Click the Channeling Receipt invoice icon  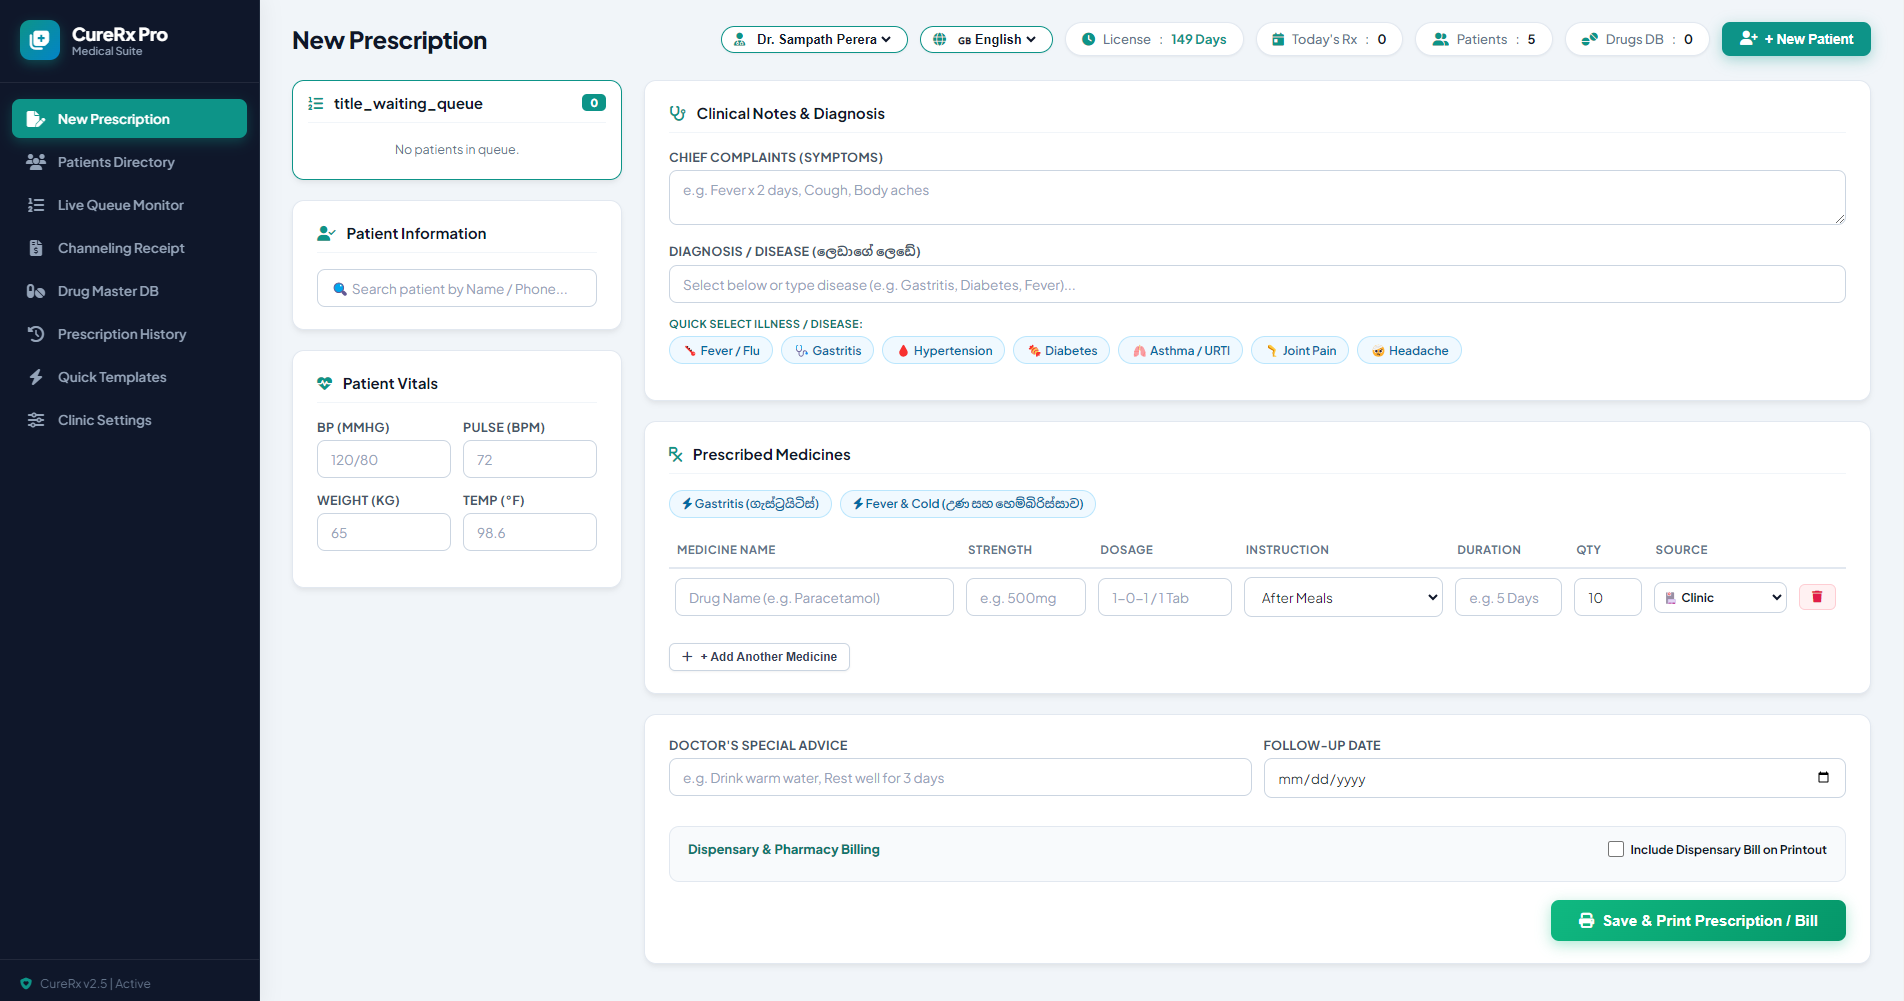pyautogui.click(x=36, y=248)
